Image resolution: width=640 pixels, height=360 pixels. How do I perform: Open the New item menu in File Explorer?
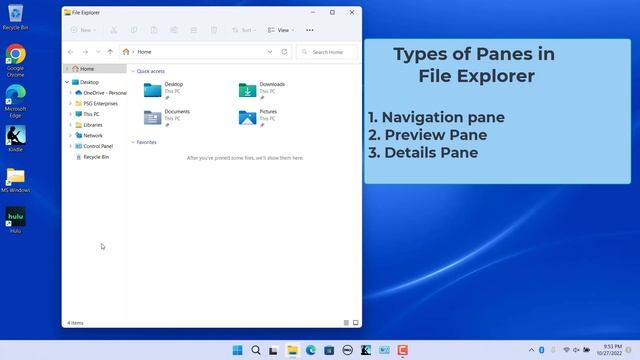pos(83,30)
